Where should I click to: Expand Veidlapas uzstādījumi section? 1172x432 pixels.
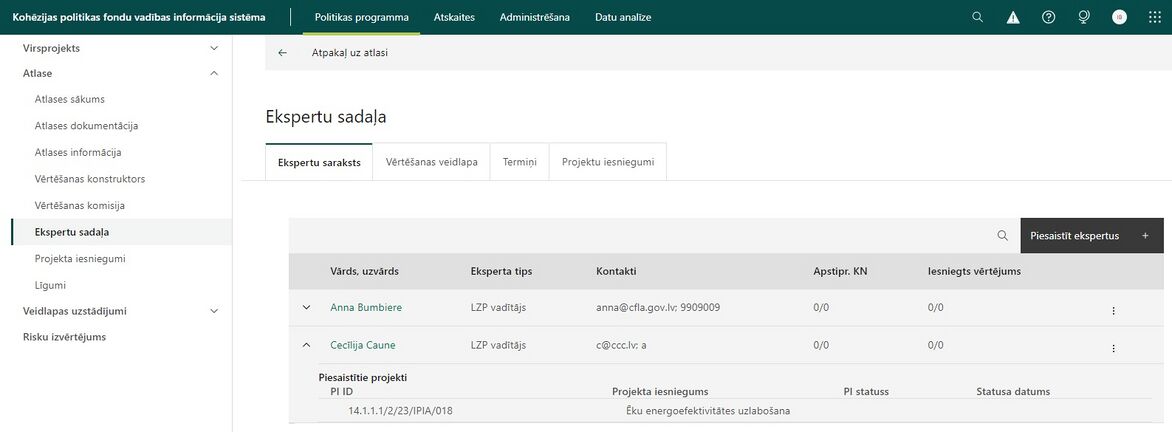coord(214,311)
